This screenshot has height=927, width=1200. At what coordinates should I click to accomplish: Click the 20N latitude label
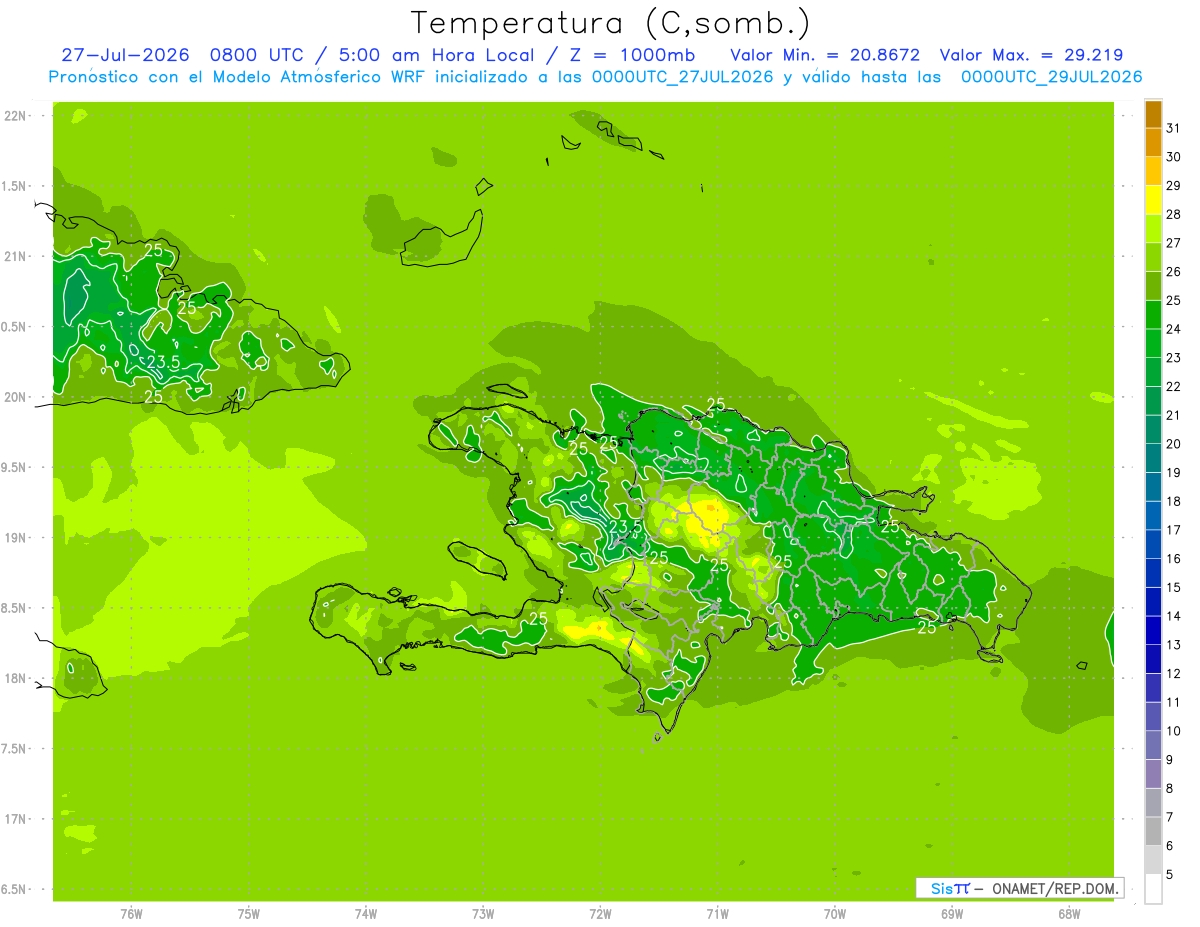point(16,397)
